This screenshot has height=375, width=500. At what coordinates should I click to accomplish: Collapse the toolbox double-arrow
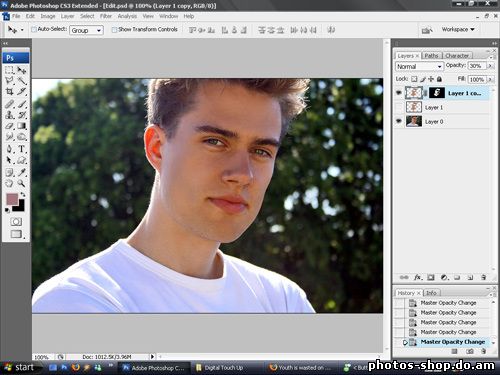[5, 43]
